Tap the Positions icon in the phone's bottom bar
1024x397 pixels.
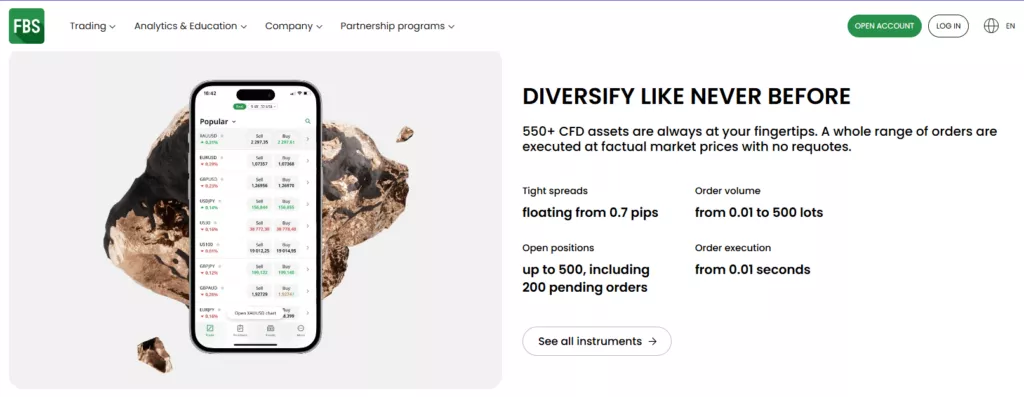(x=240, y=330)
